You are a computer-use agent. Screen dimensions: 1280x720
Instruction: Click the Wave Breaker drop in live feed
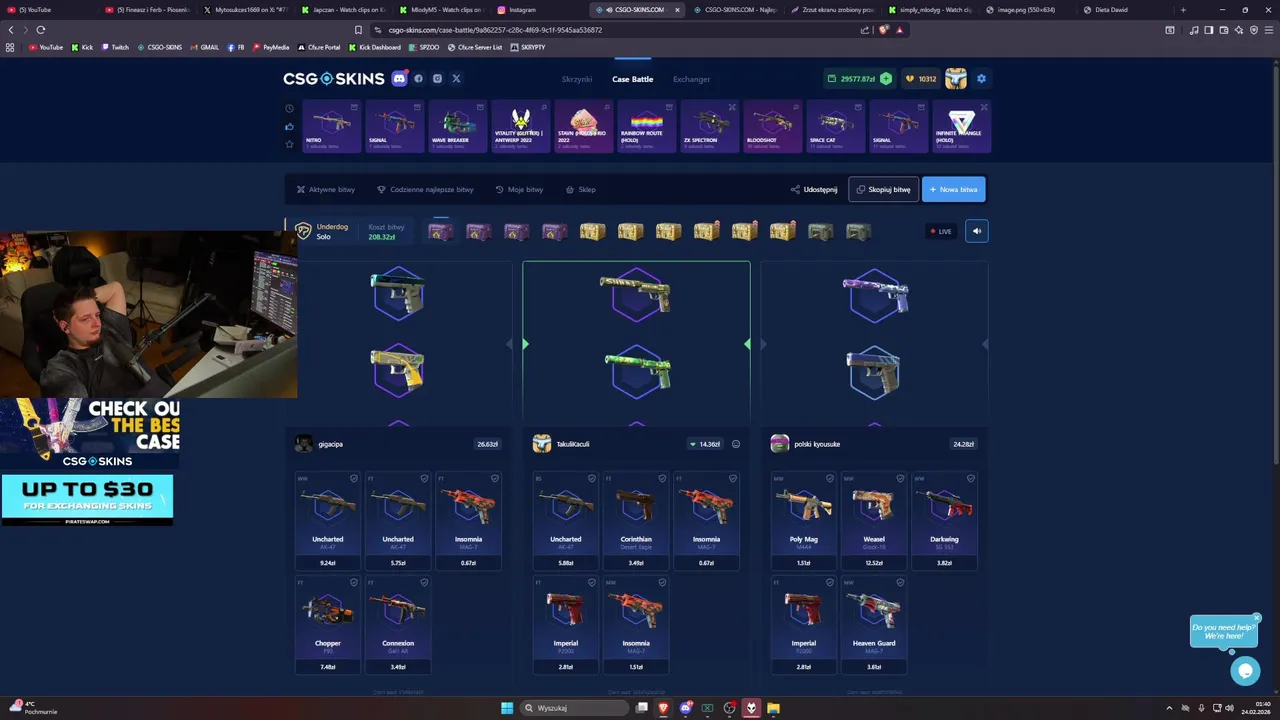[458, 126]
